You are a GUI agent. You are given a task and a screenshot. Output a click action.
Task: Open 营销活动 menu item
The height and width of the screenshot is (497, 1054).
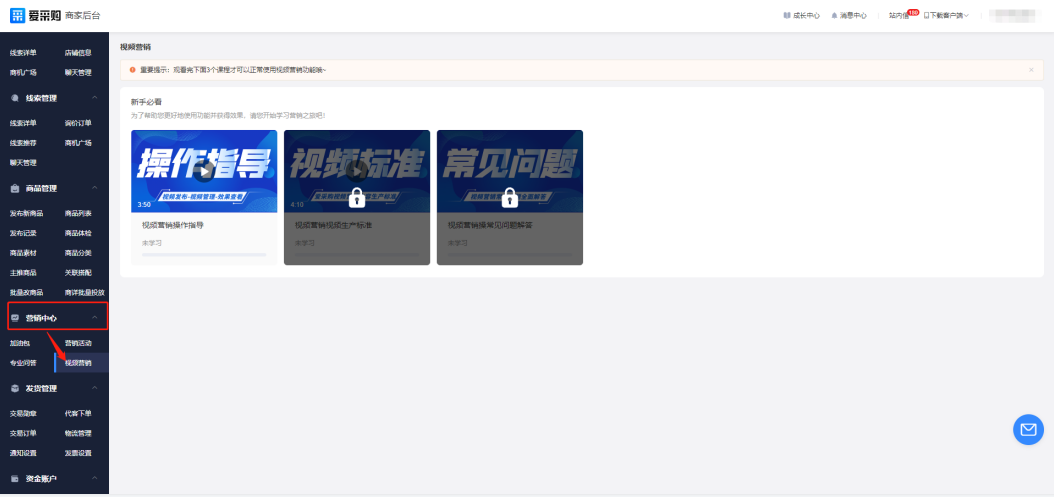[x=78, y=343]
